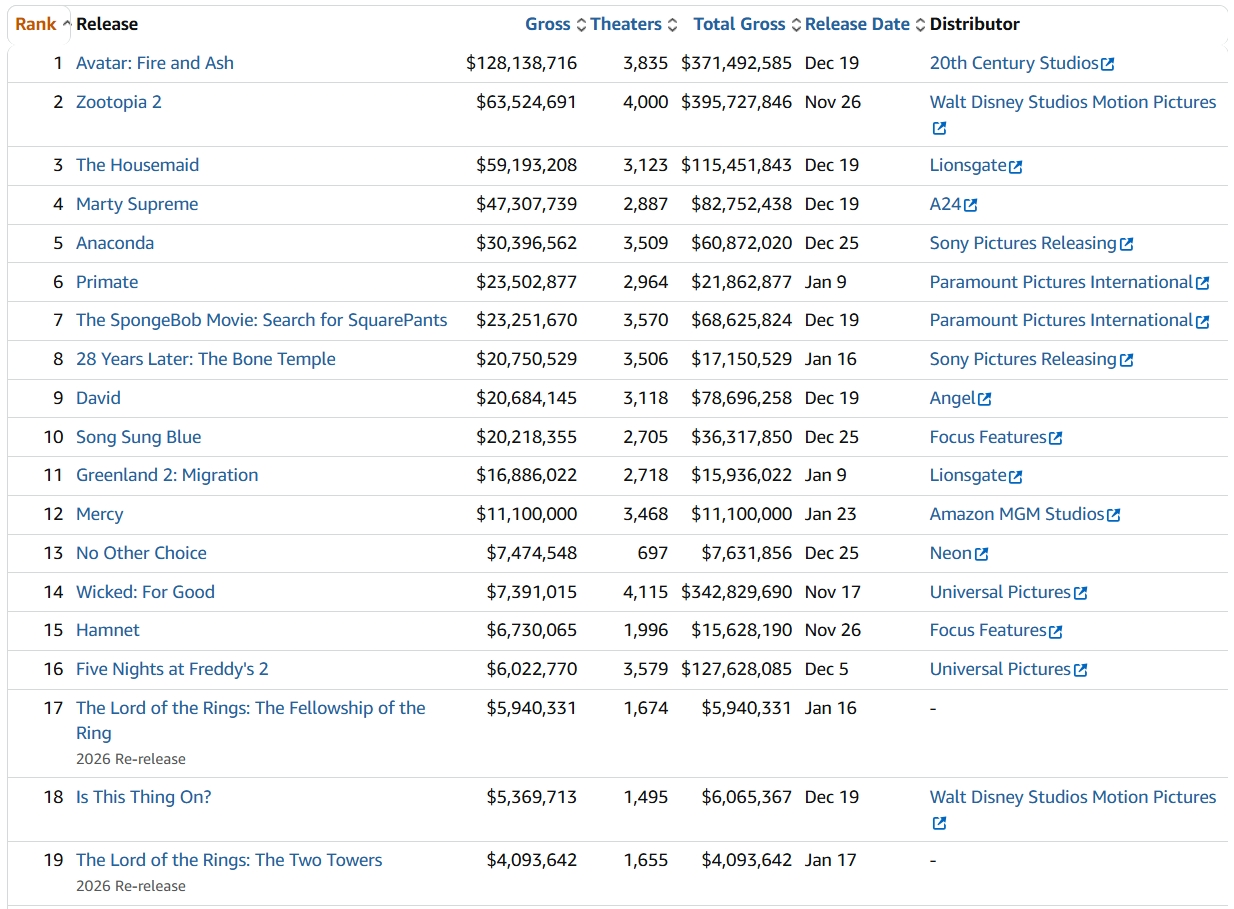Click external link icon next to Angel

coord(984,399)
